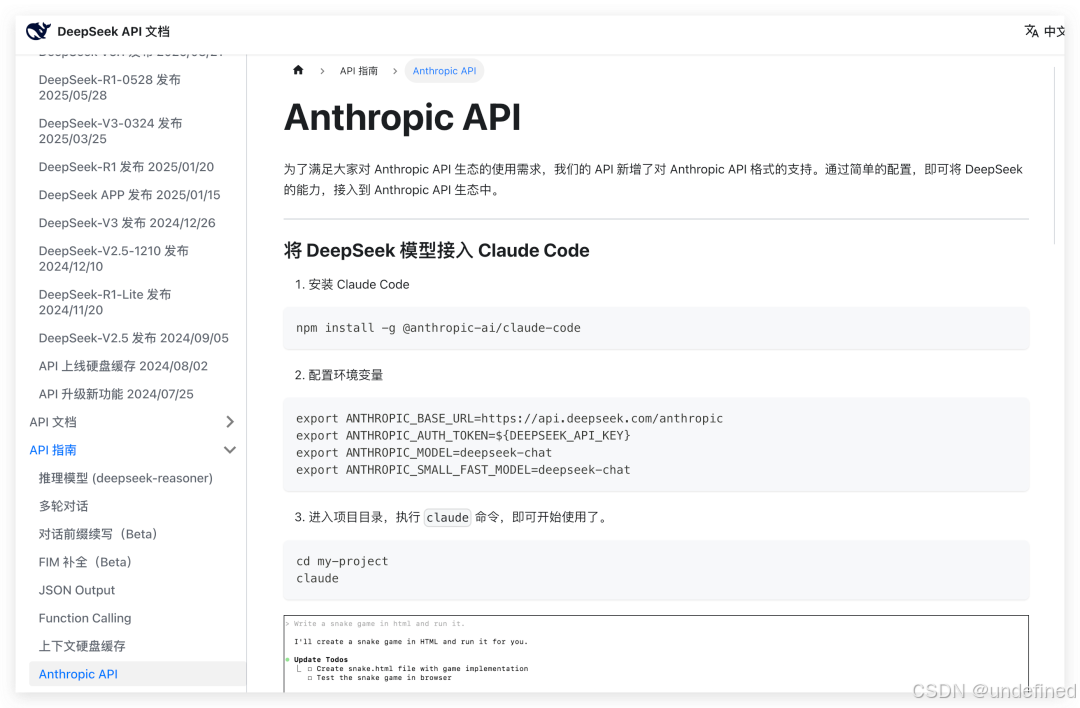Viewport: 1080px width, 708px height.
Task: Click the Anthropic API page title
Action: click(402, 117)
